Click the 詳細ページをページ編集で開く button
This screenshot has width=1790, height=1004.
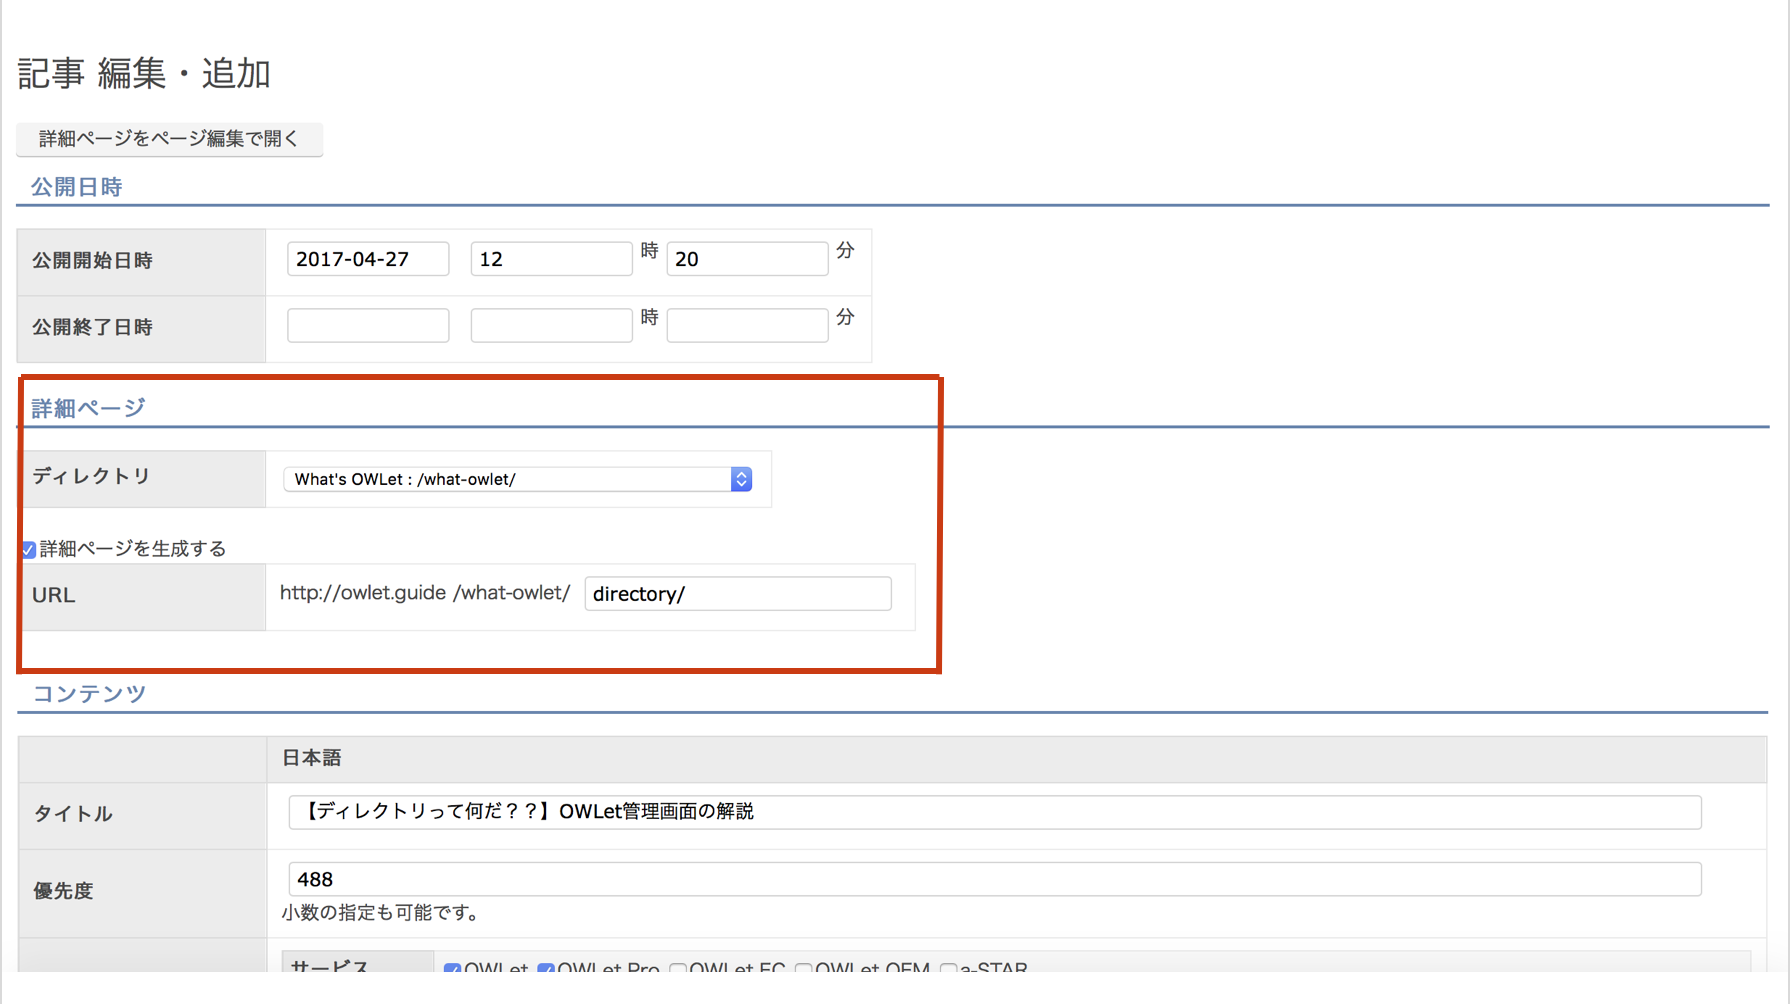pyautogui.click(x=169, y=139)
